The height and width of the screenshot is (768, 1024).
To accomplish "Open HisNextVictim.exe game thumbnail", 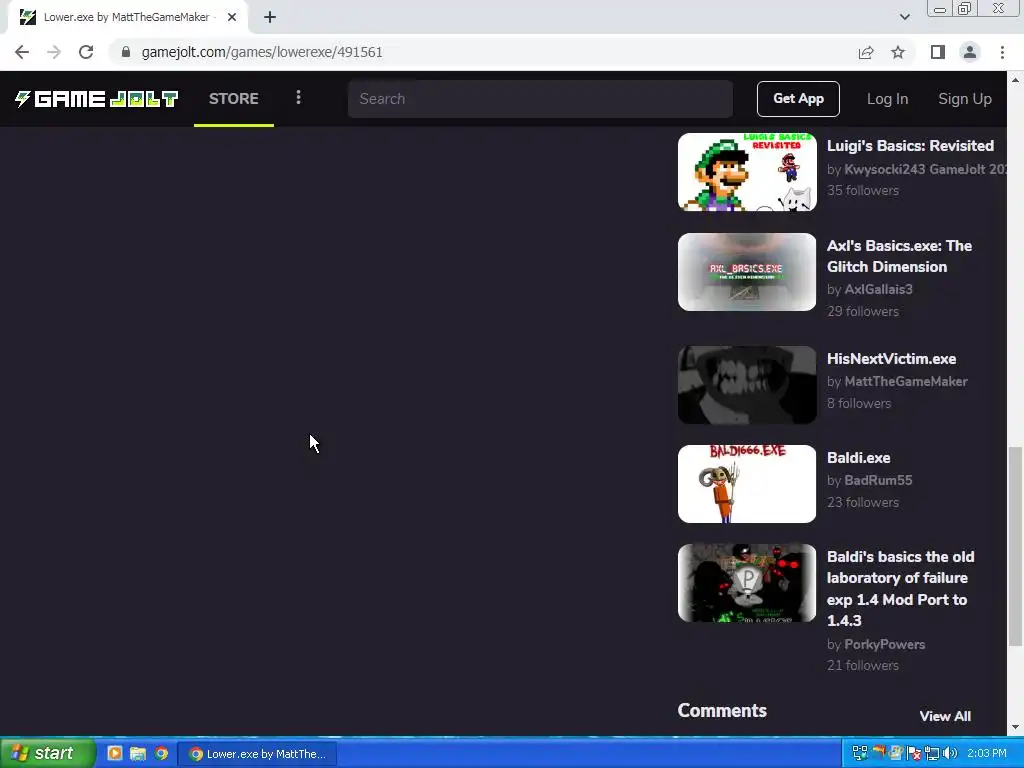I will 747,385.
